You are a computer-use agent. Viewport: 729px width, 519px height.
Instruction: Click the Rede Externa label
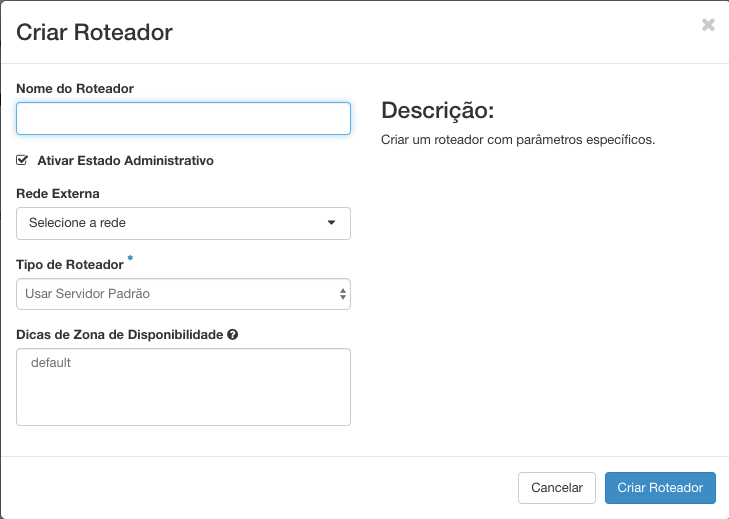tap(58, 193)
